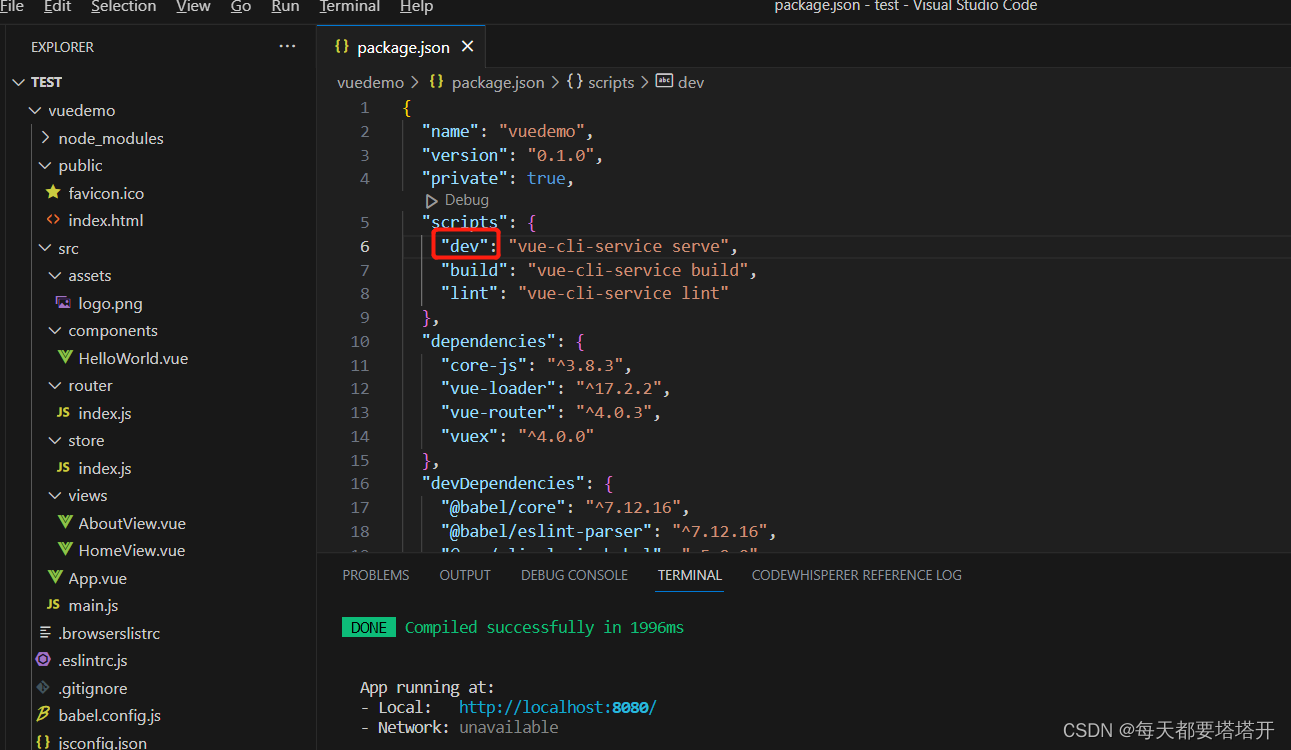Open the http://localhost:8080/ link in terminal
Viewport: 1291px width, 750px height.
tap(558, 707)
